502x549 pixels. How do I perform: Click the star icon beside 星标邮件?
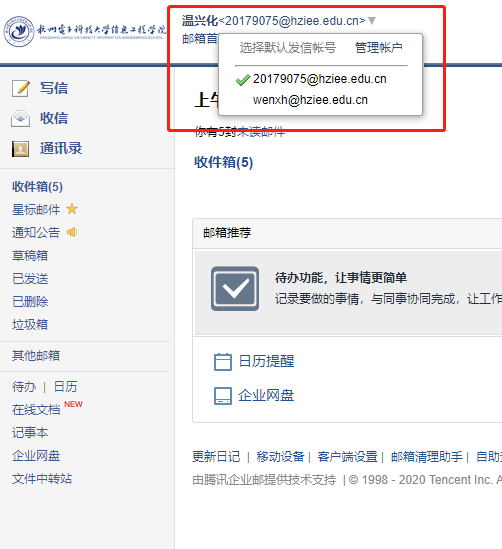[72, 209]
